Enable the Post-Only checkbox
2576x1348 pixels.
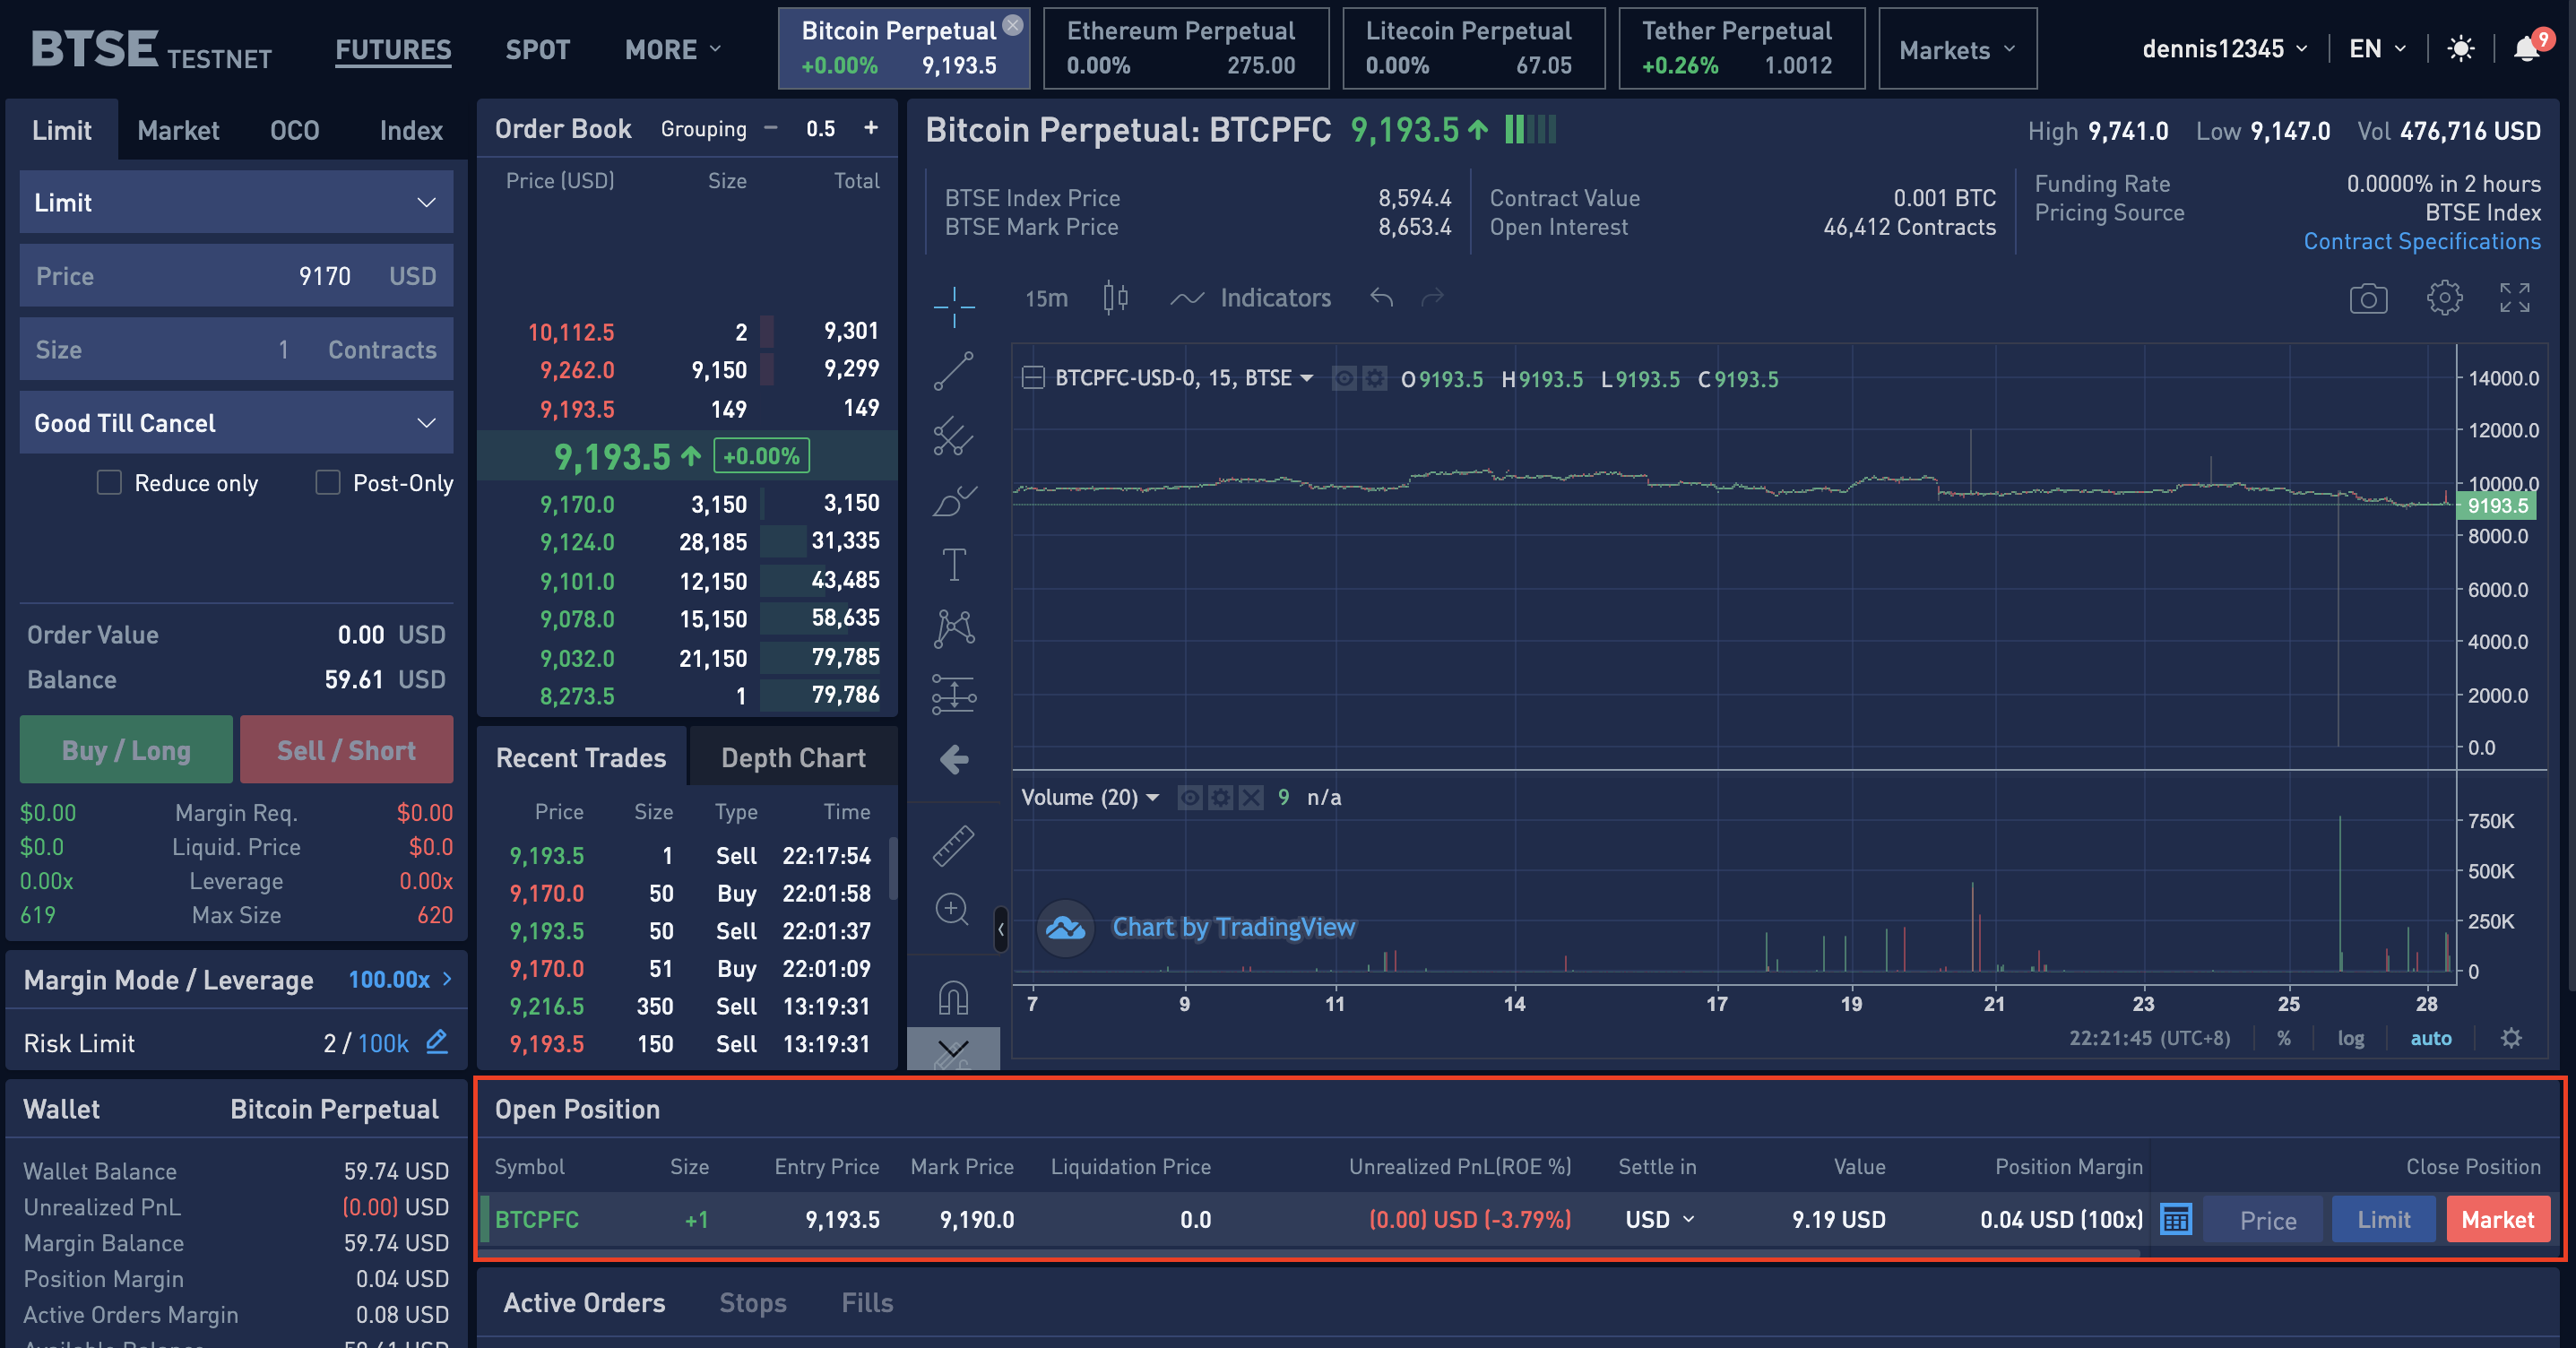(x=328, y=483)
